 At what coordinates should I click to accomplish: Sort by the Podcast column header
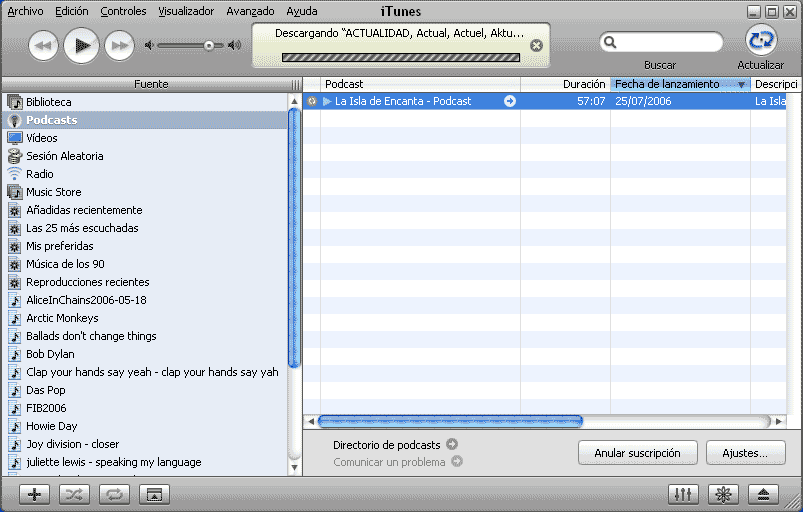click(420, 84)
